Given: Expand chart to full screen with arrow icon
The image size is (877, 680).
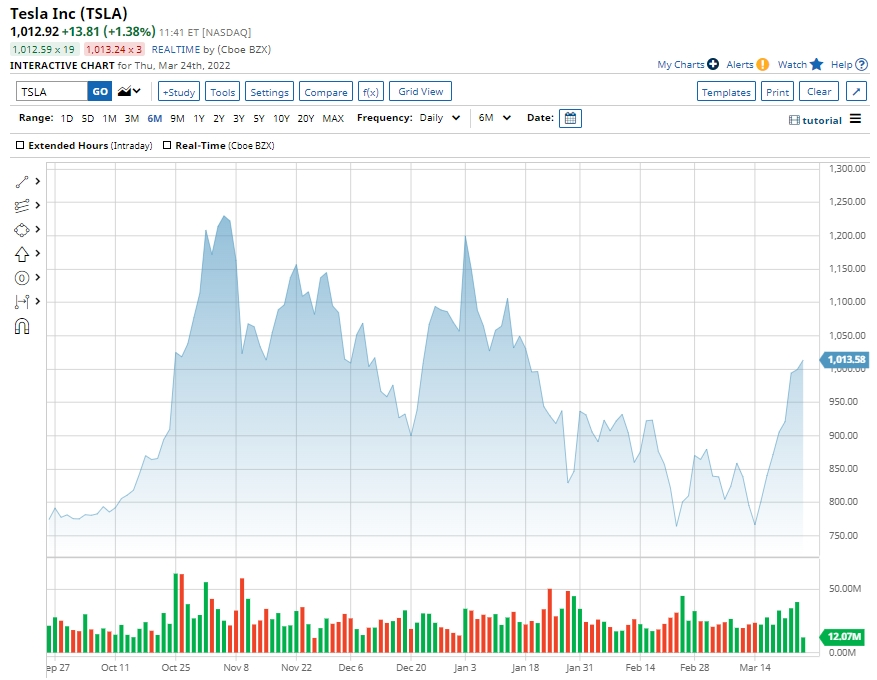Looking at the screenshot, I should pos(856,92).
